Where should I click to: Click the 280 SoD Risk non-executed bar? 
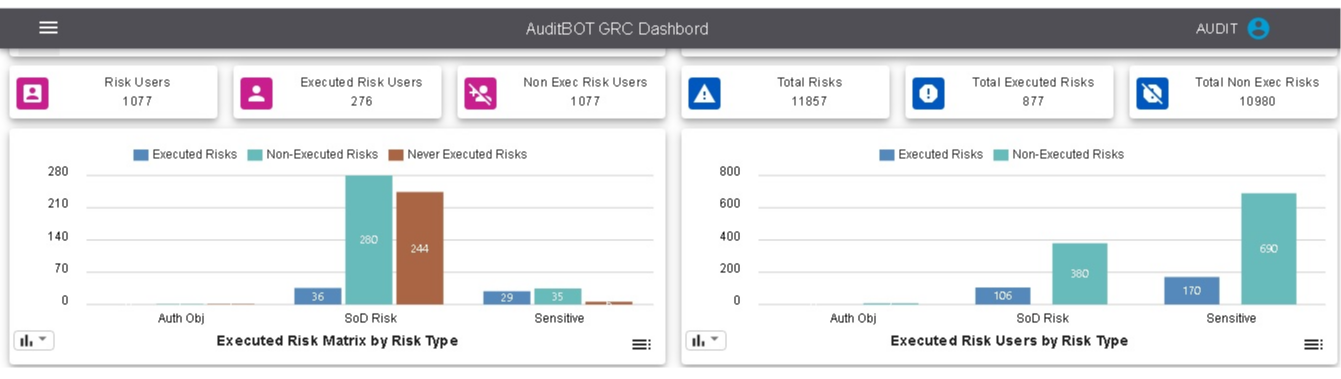point(369,240)
